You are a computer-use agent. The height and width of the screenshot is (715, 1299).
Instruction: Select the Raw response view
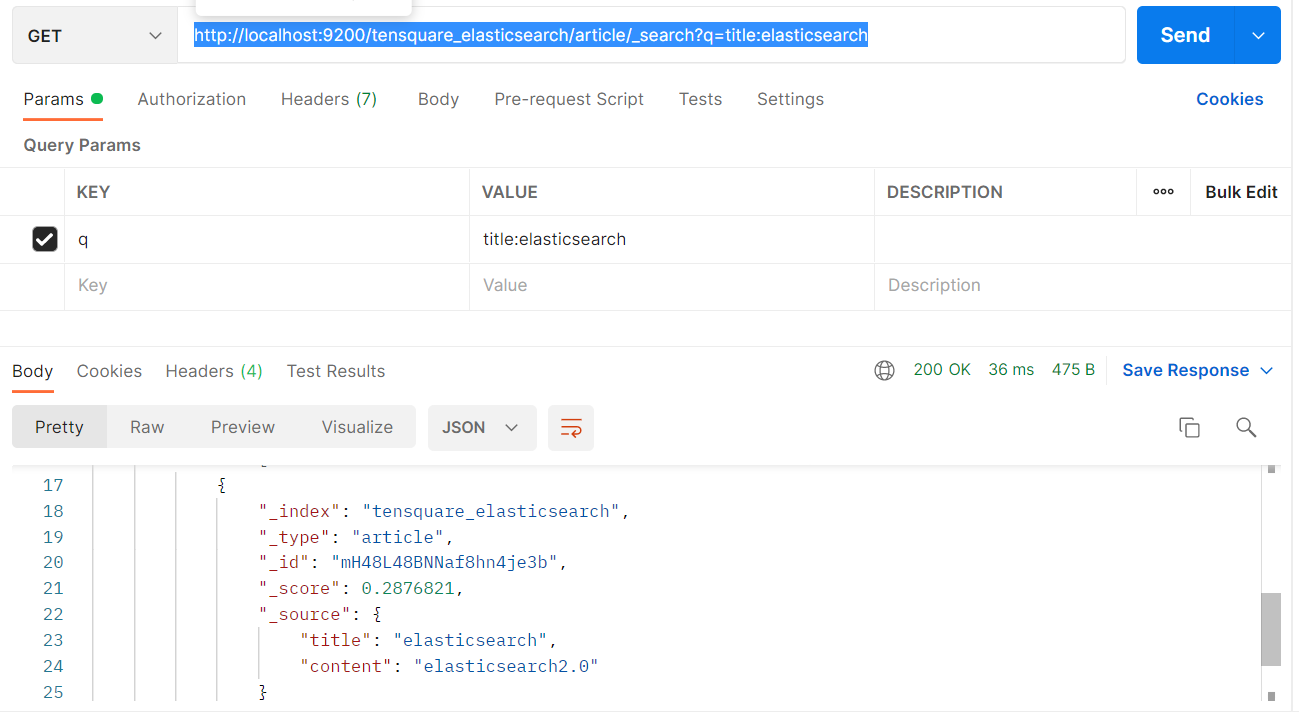point(147,428)
